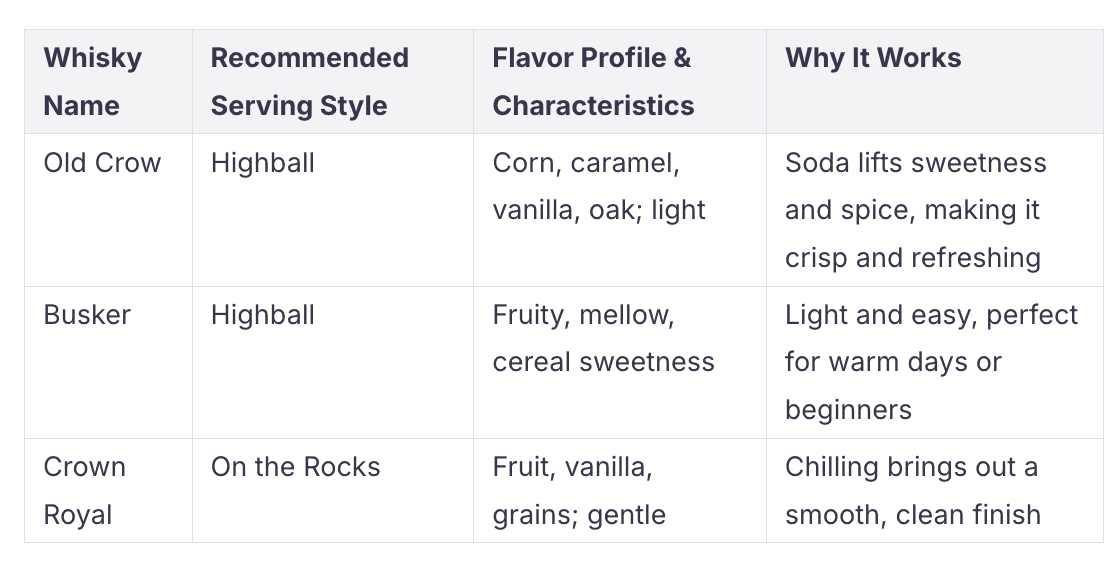Select the Busker whisky name cell
The image size is (1108, 566).
coord(108,362)
